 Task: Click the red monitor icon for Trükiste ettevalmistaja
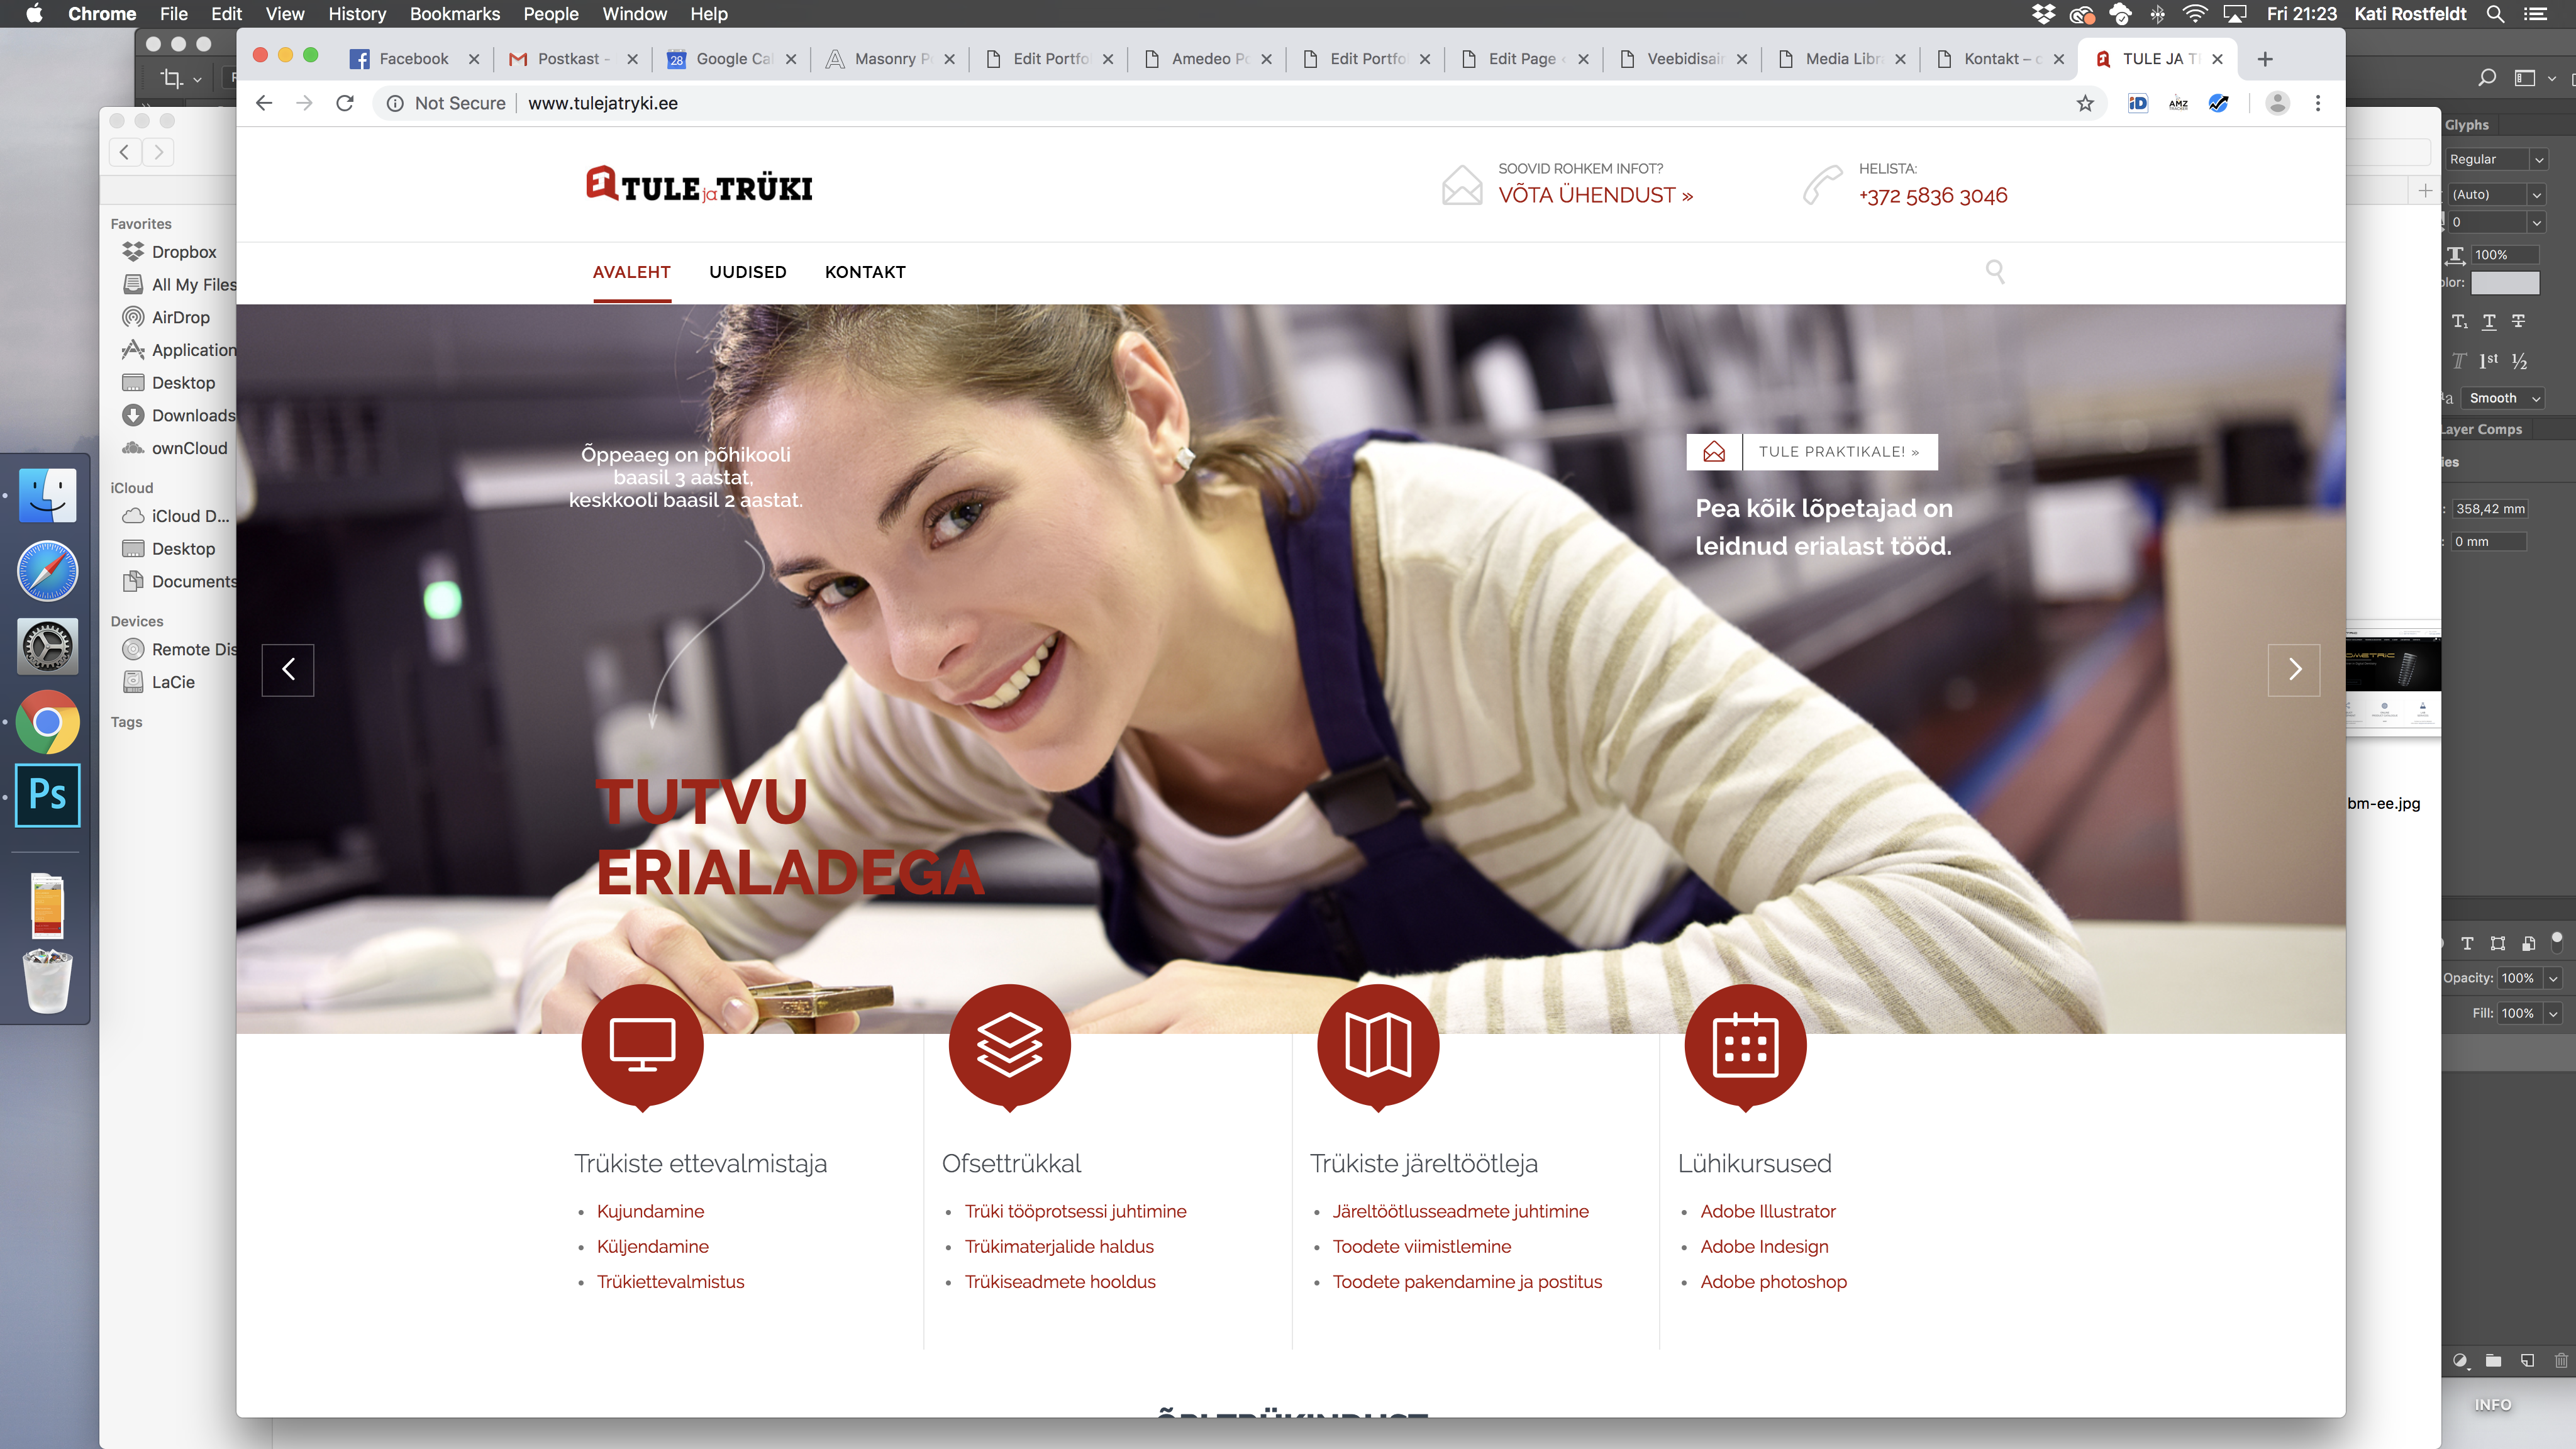[642, 1044]
